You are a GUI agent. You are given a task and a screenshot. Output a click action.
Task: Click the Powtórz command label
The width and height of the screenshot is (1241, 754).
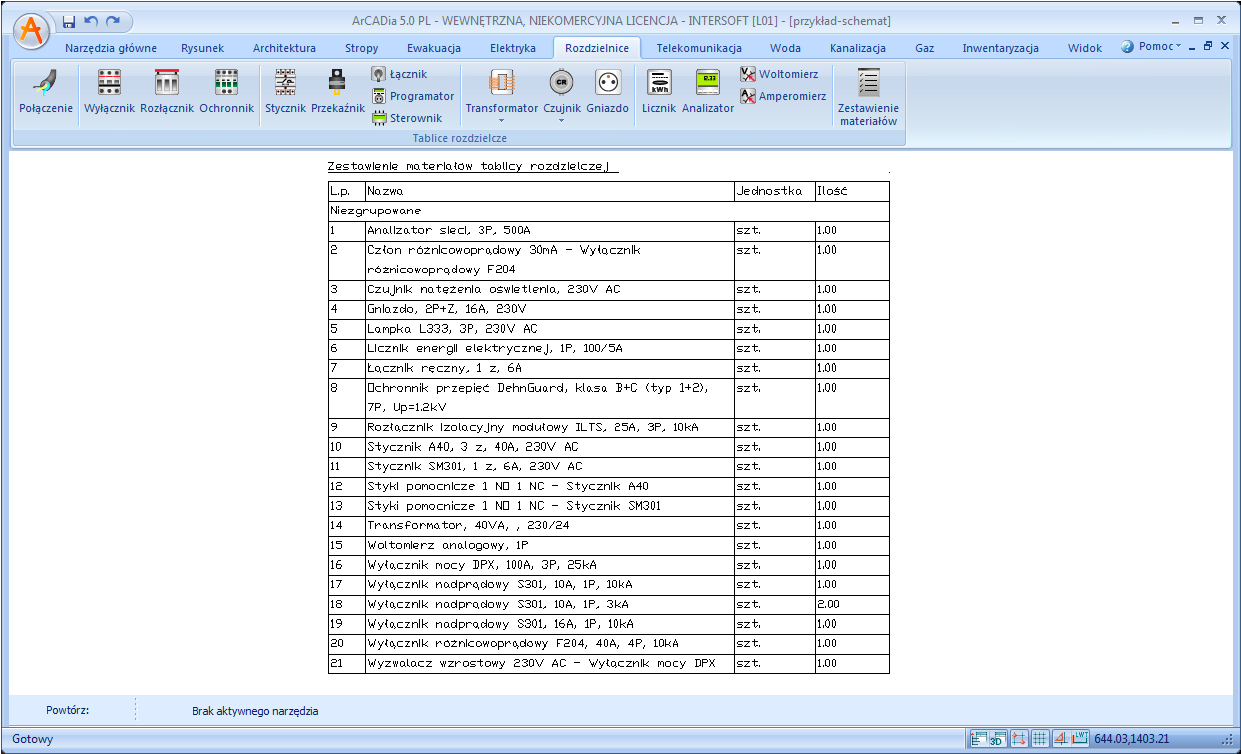pos(68,710)
